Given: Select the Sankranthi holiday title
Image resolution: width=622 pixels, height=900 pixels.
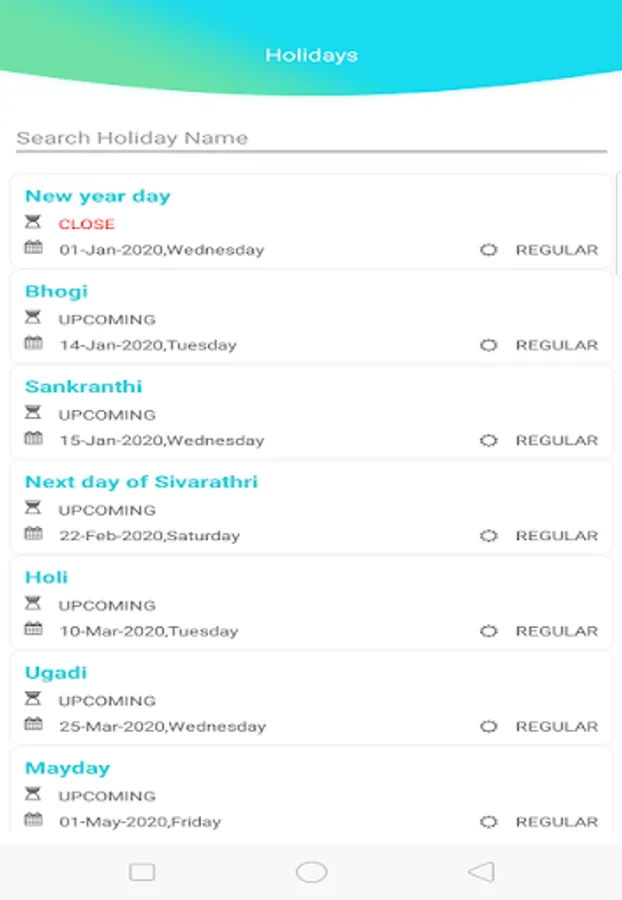Looking at the screenshot, I should pos(83,386).
